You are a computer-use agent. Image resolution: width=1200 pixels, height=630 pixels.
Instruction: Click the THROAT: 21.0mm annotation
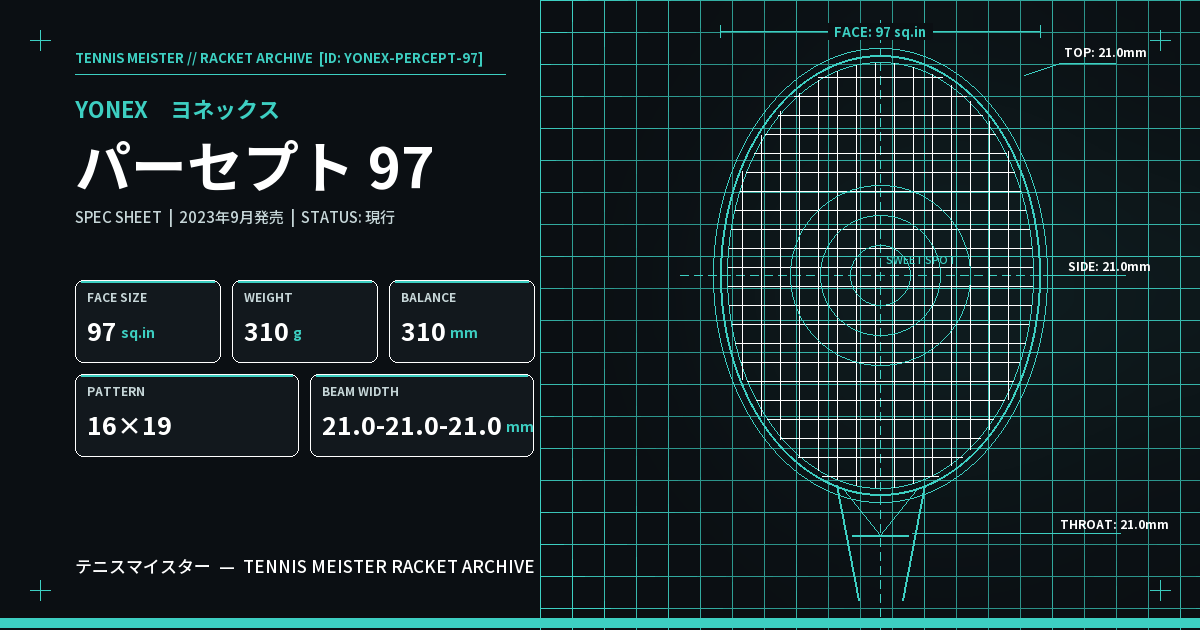(x=1114, y=525)
